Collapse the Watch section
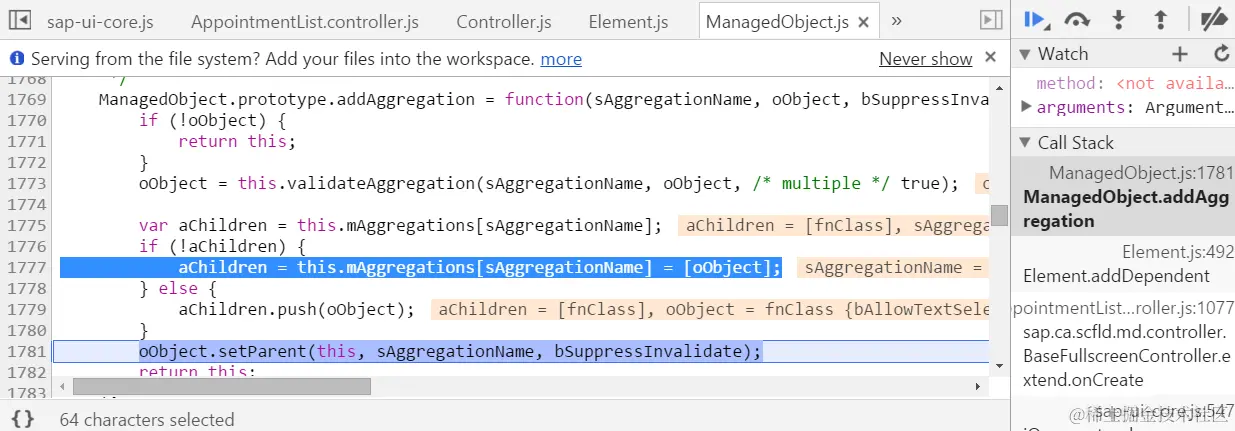Screen dimensions: 1235x431 coord(1024,54)
